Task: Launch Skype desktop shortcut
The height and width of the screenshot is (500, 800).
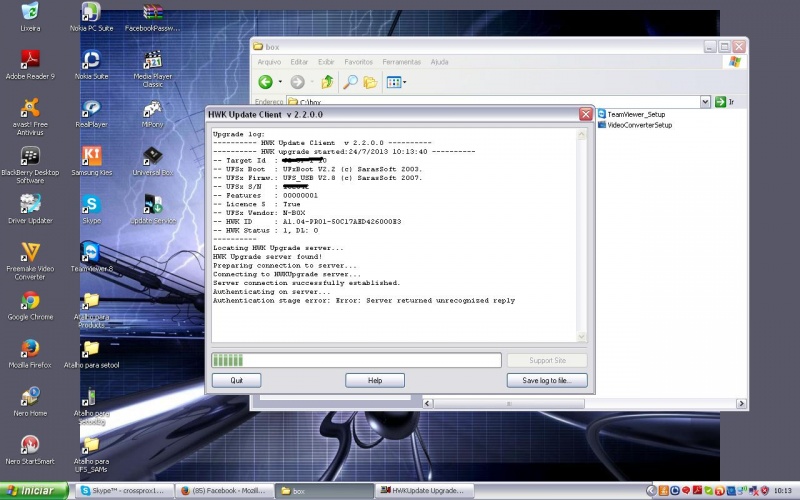Action: (x=91, y=210)
